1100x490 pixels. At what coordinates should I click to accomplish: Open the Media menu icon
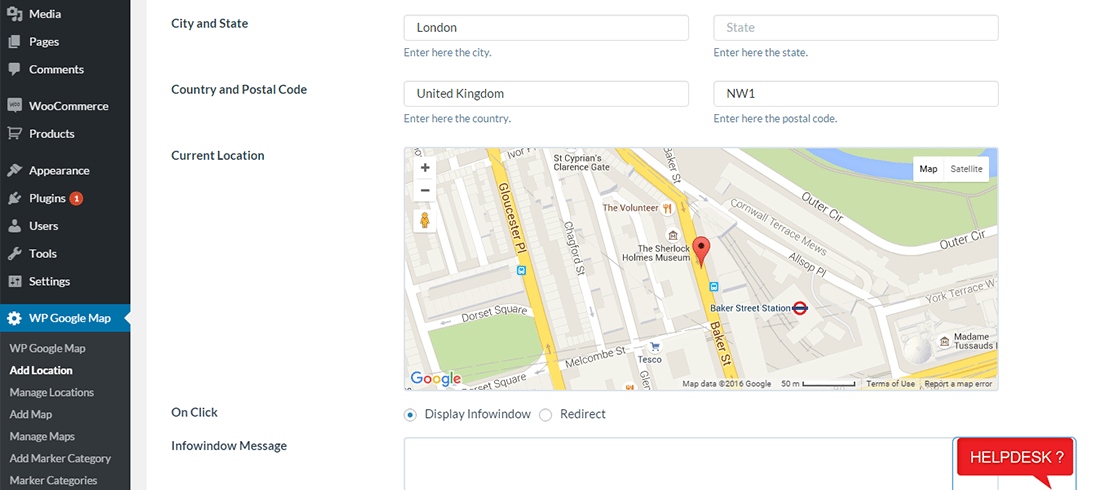click(14, 14)
